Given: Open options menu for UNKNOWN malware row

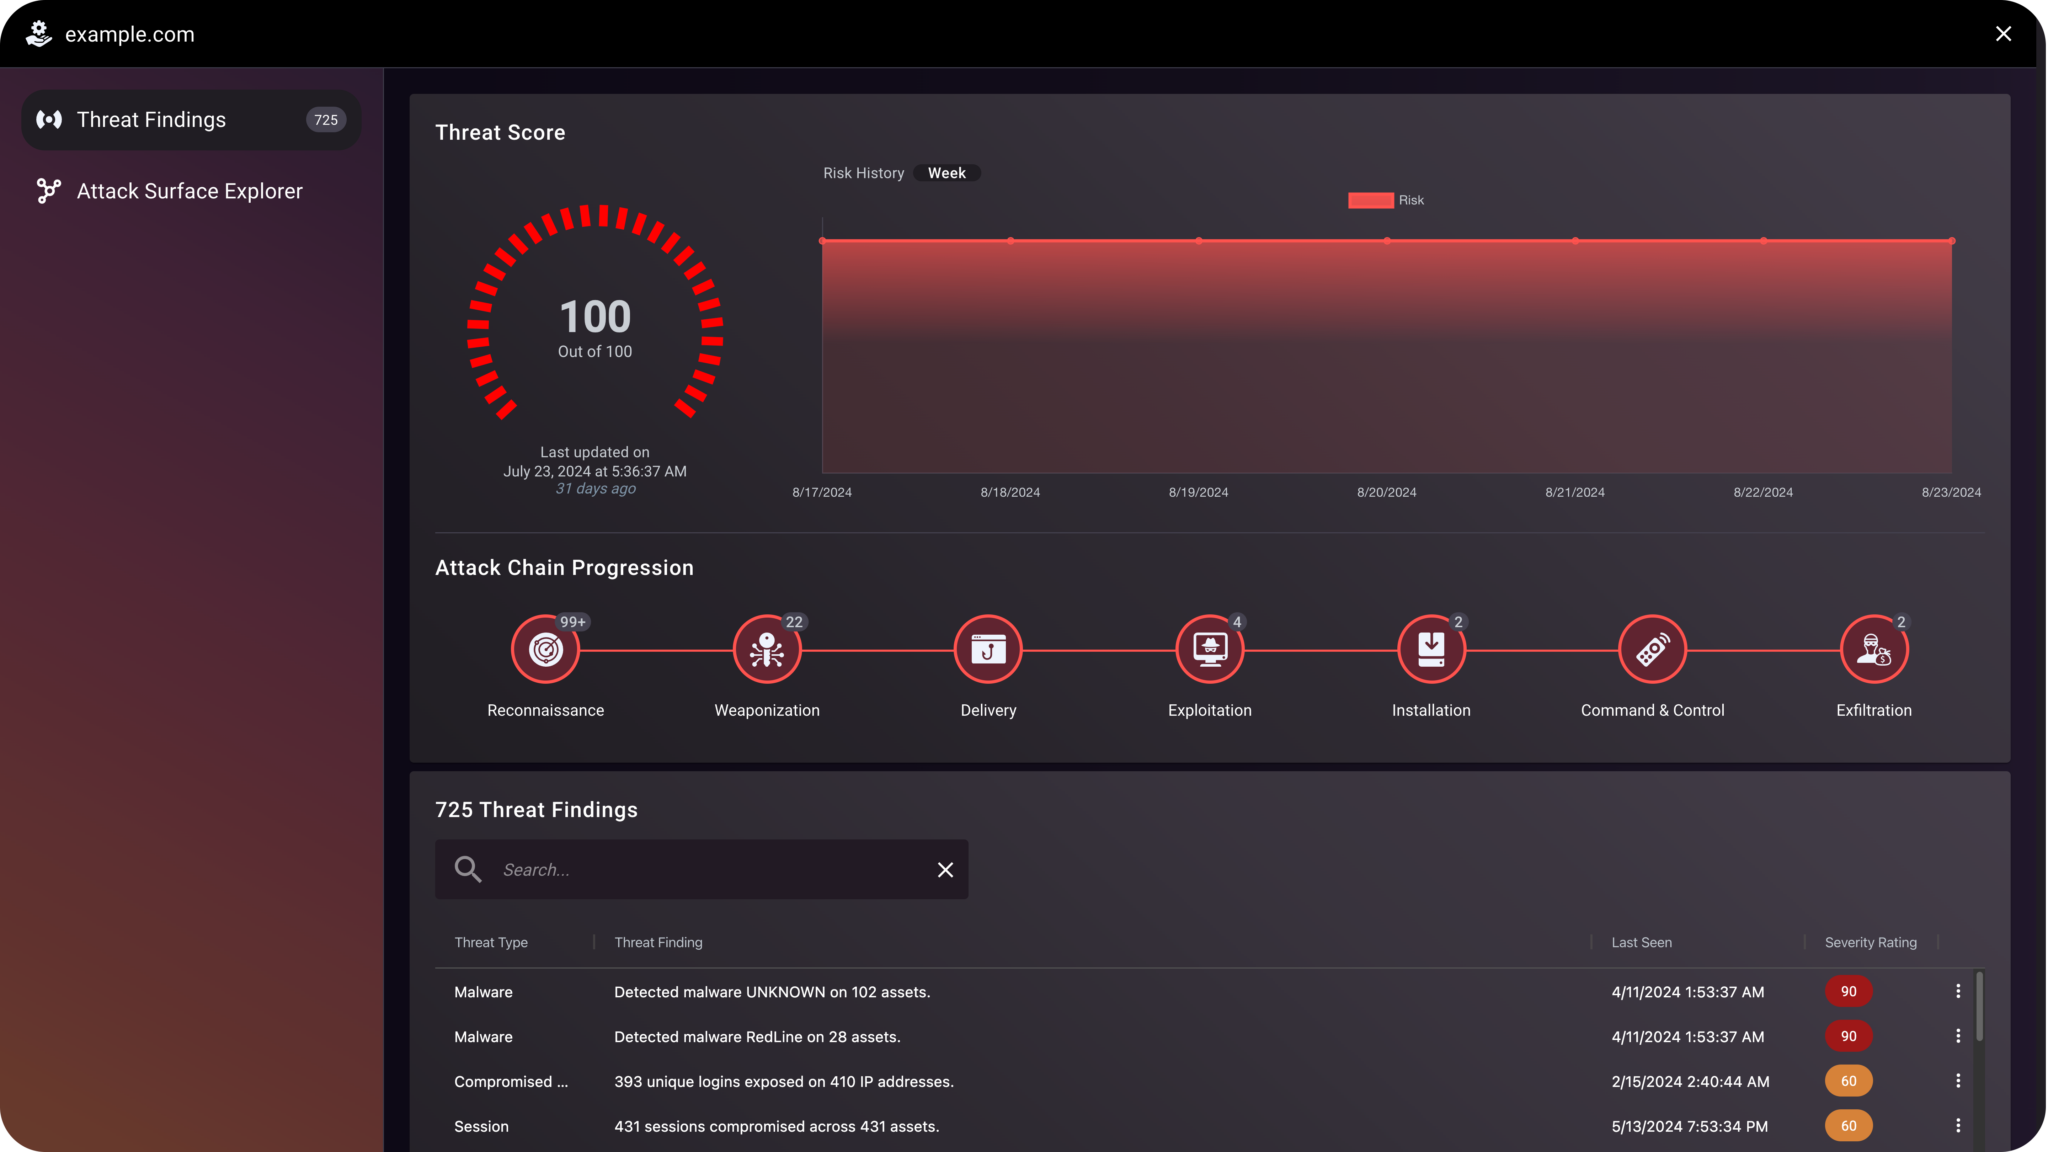Looking at the screenshot, I should (1958, 991).
